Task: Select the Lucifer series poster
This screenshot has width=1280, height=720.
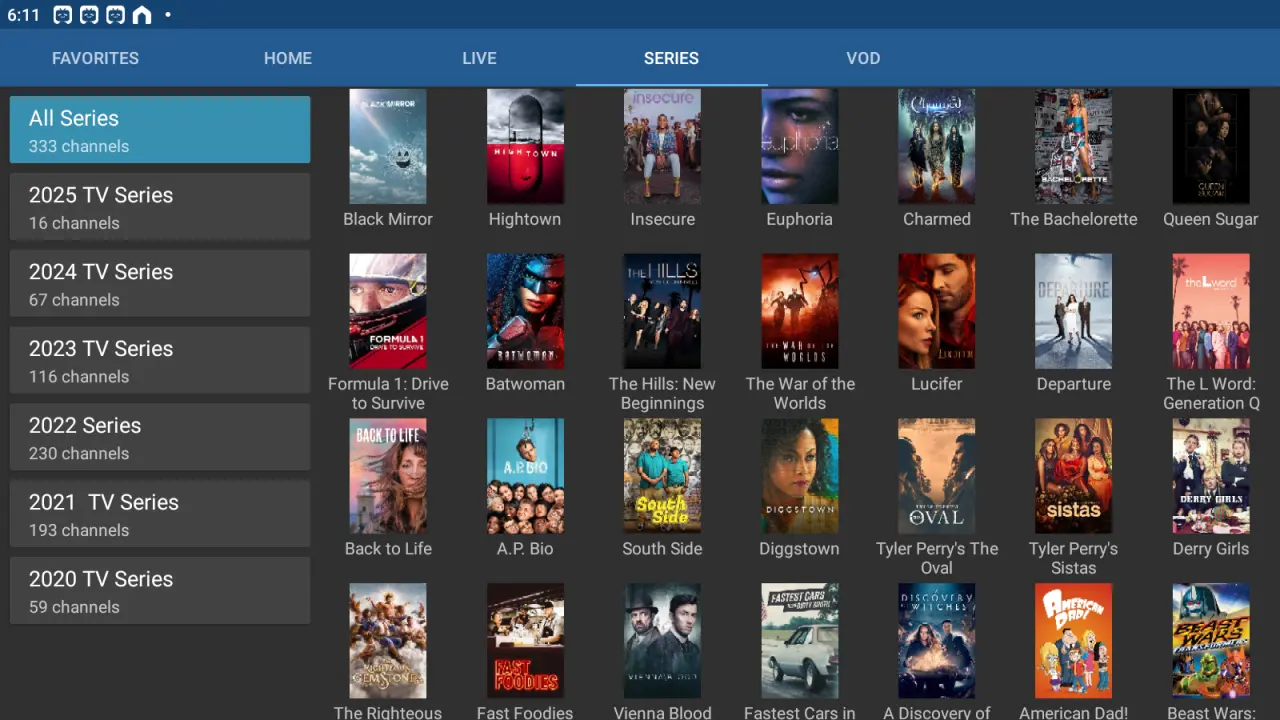Action: [936, 311]
